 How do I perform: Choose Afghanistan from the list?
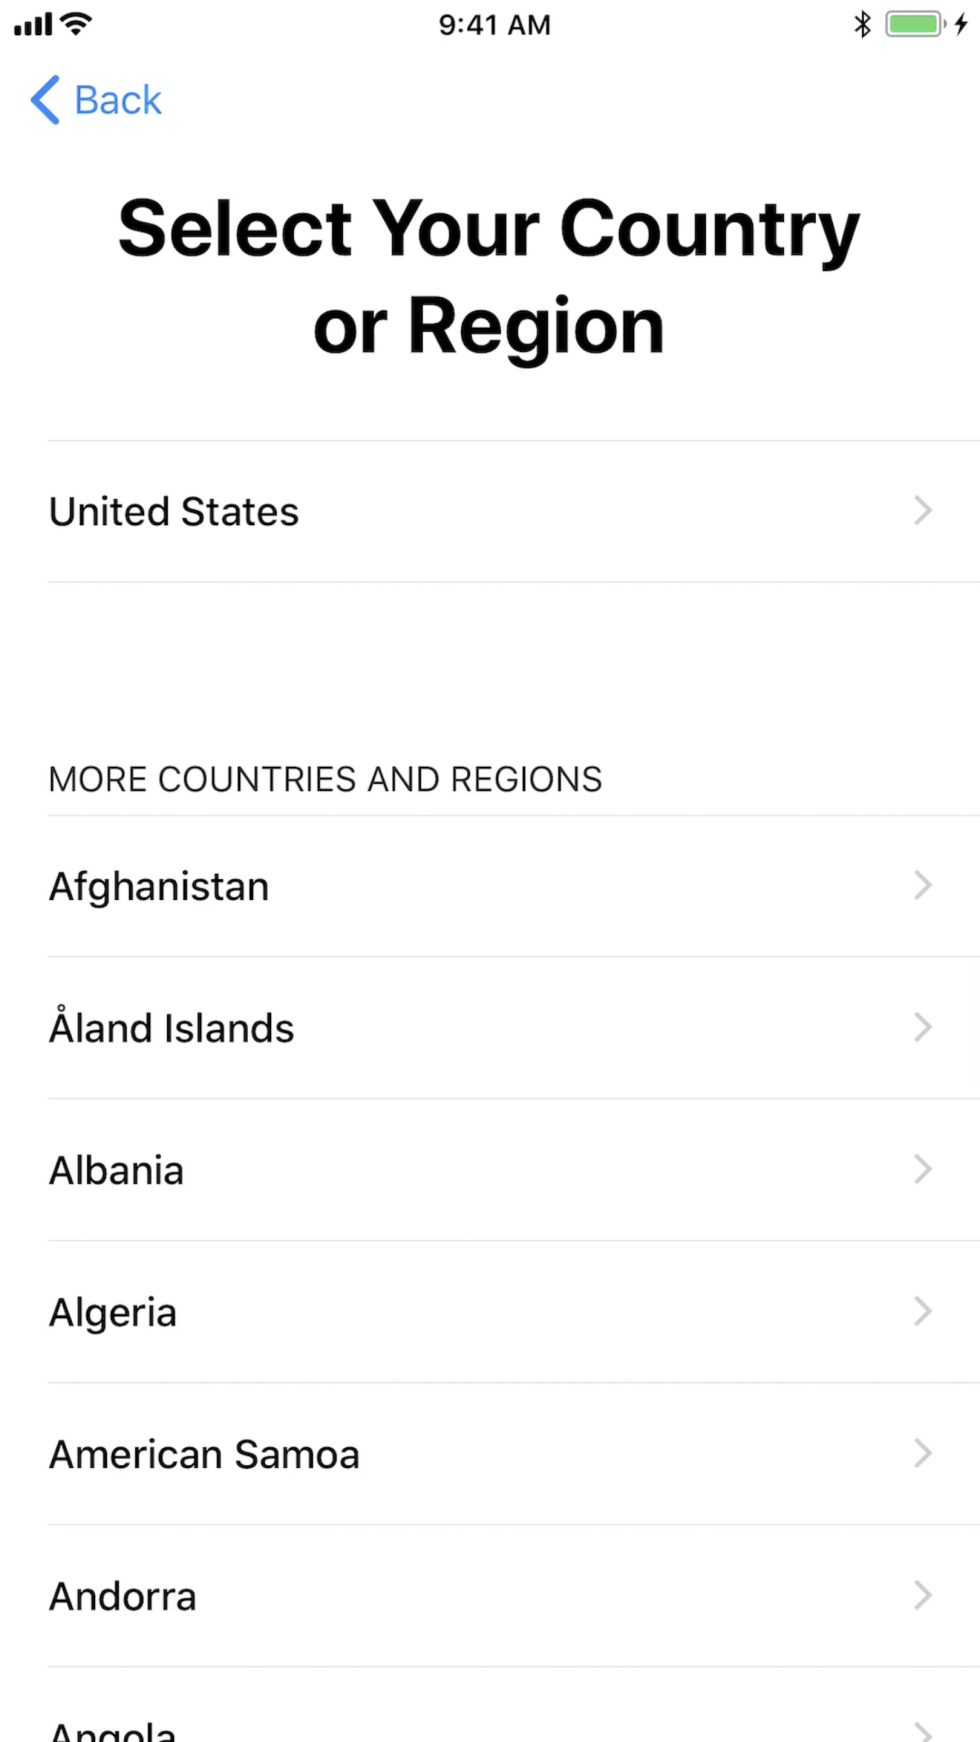(x=159, y=887)
